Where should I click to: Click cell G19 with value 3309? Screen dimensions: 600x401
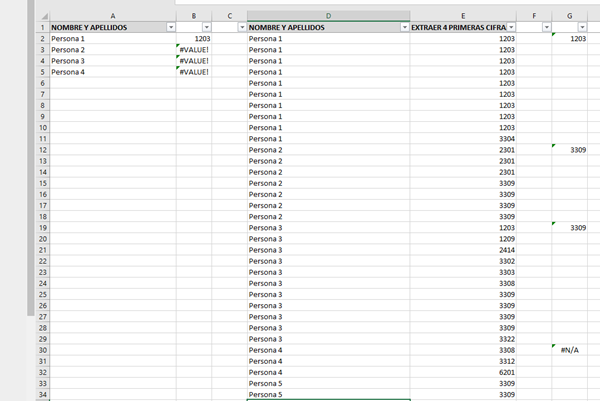click(x=569, y=228)
